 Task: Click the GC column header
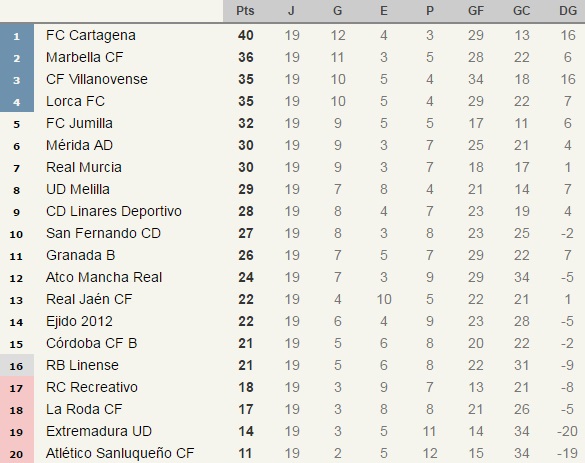click(x=522, y=11)
